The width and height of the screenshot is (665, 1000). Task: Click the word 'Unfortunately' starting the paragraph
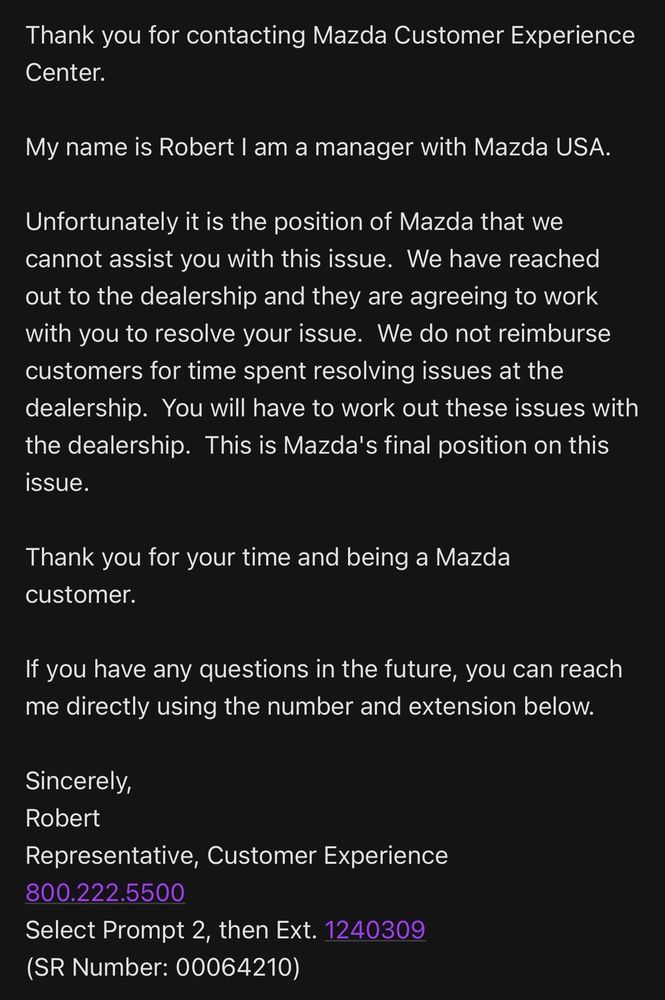click(102, 221)
